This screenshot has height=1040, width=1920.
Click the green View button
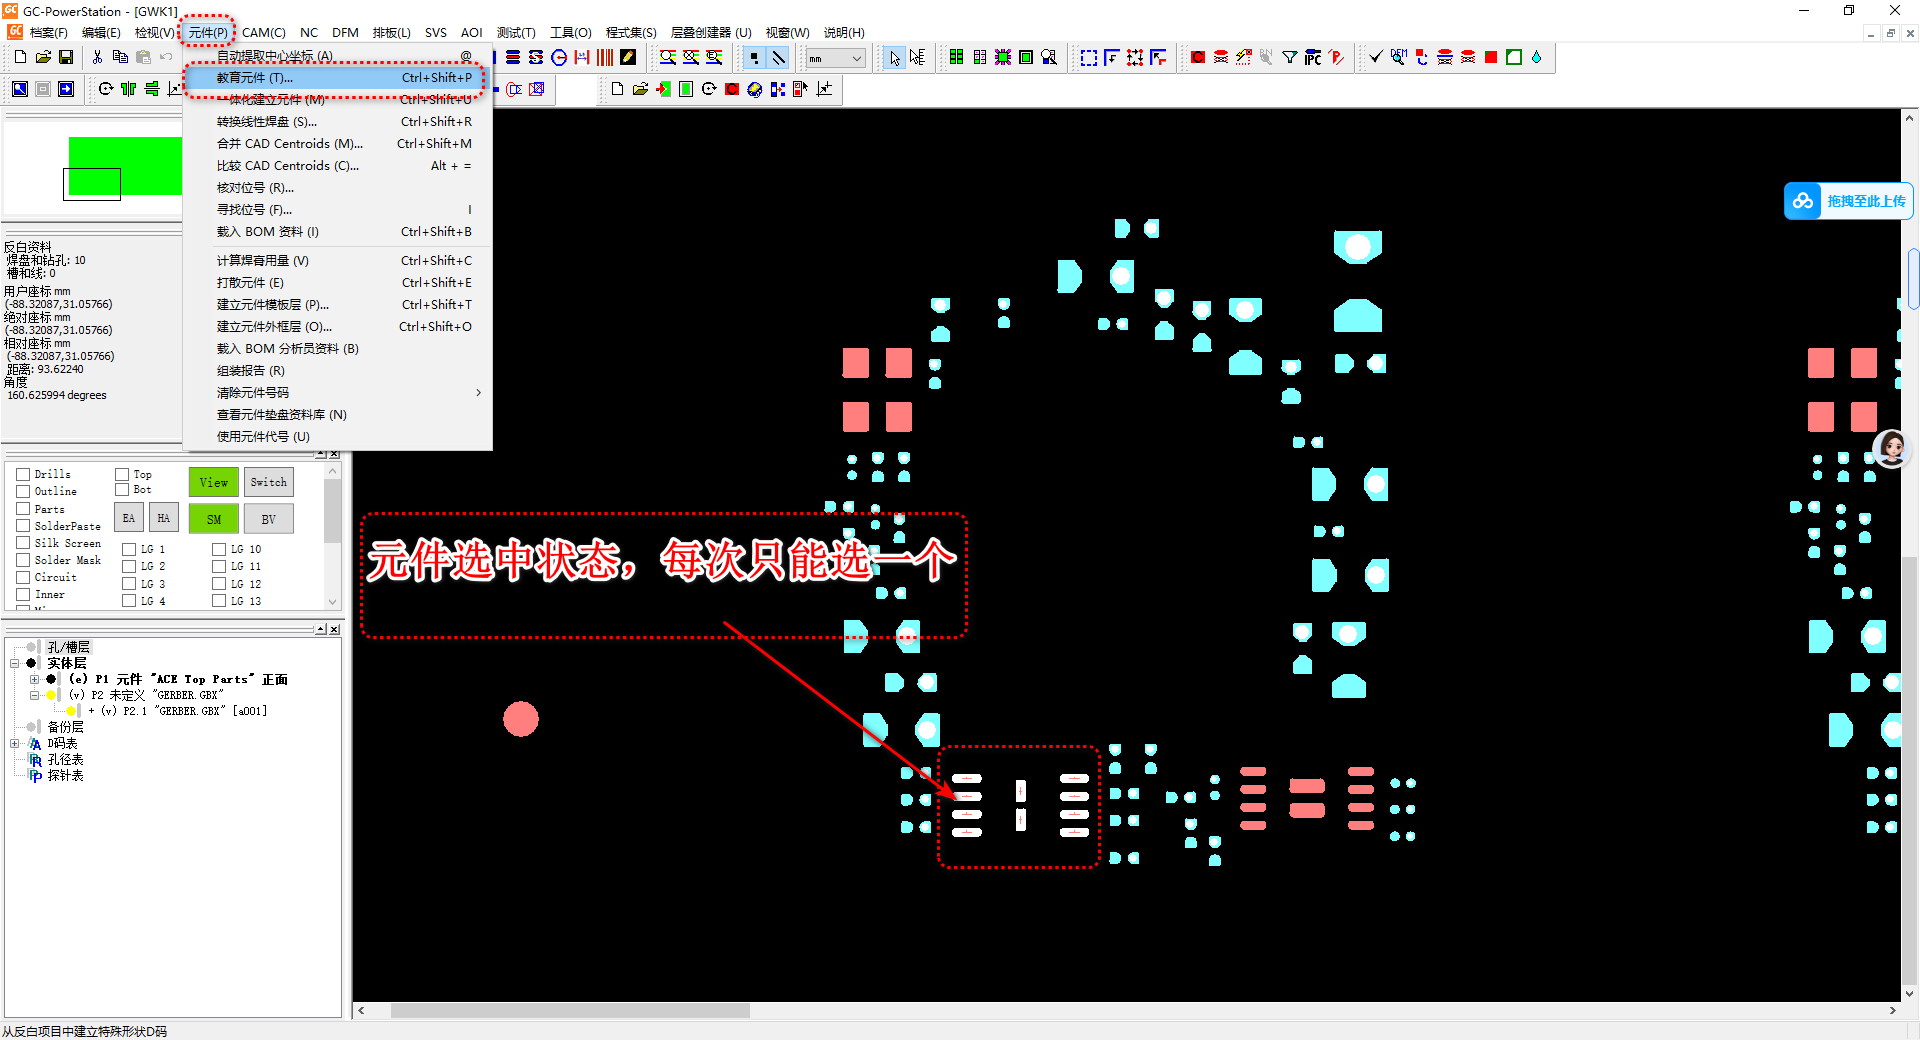pyautogui.click(x=213, y=482)
